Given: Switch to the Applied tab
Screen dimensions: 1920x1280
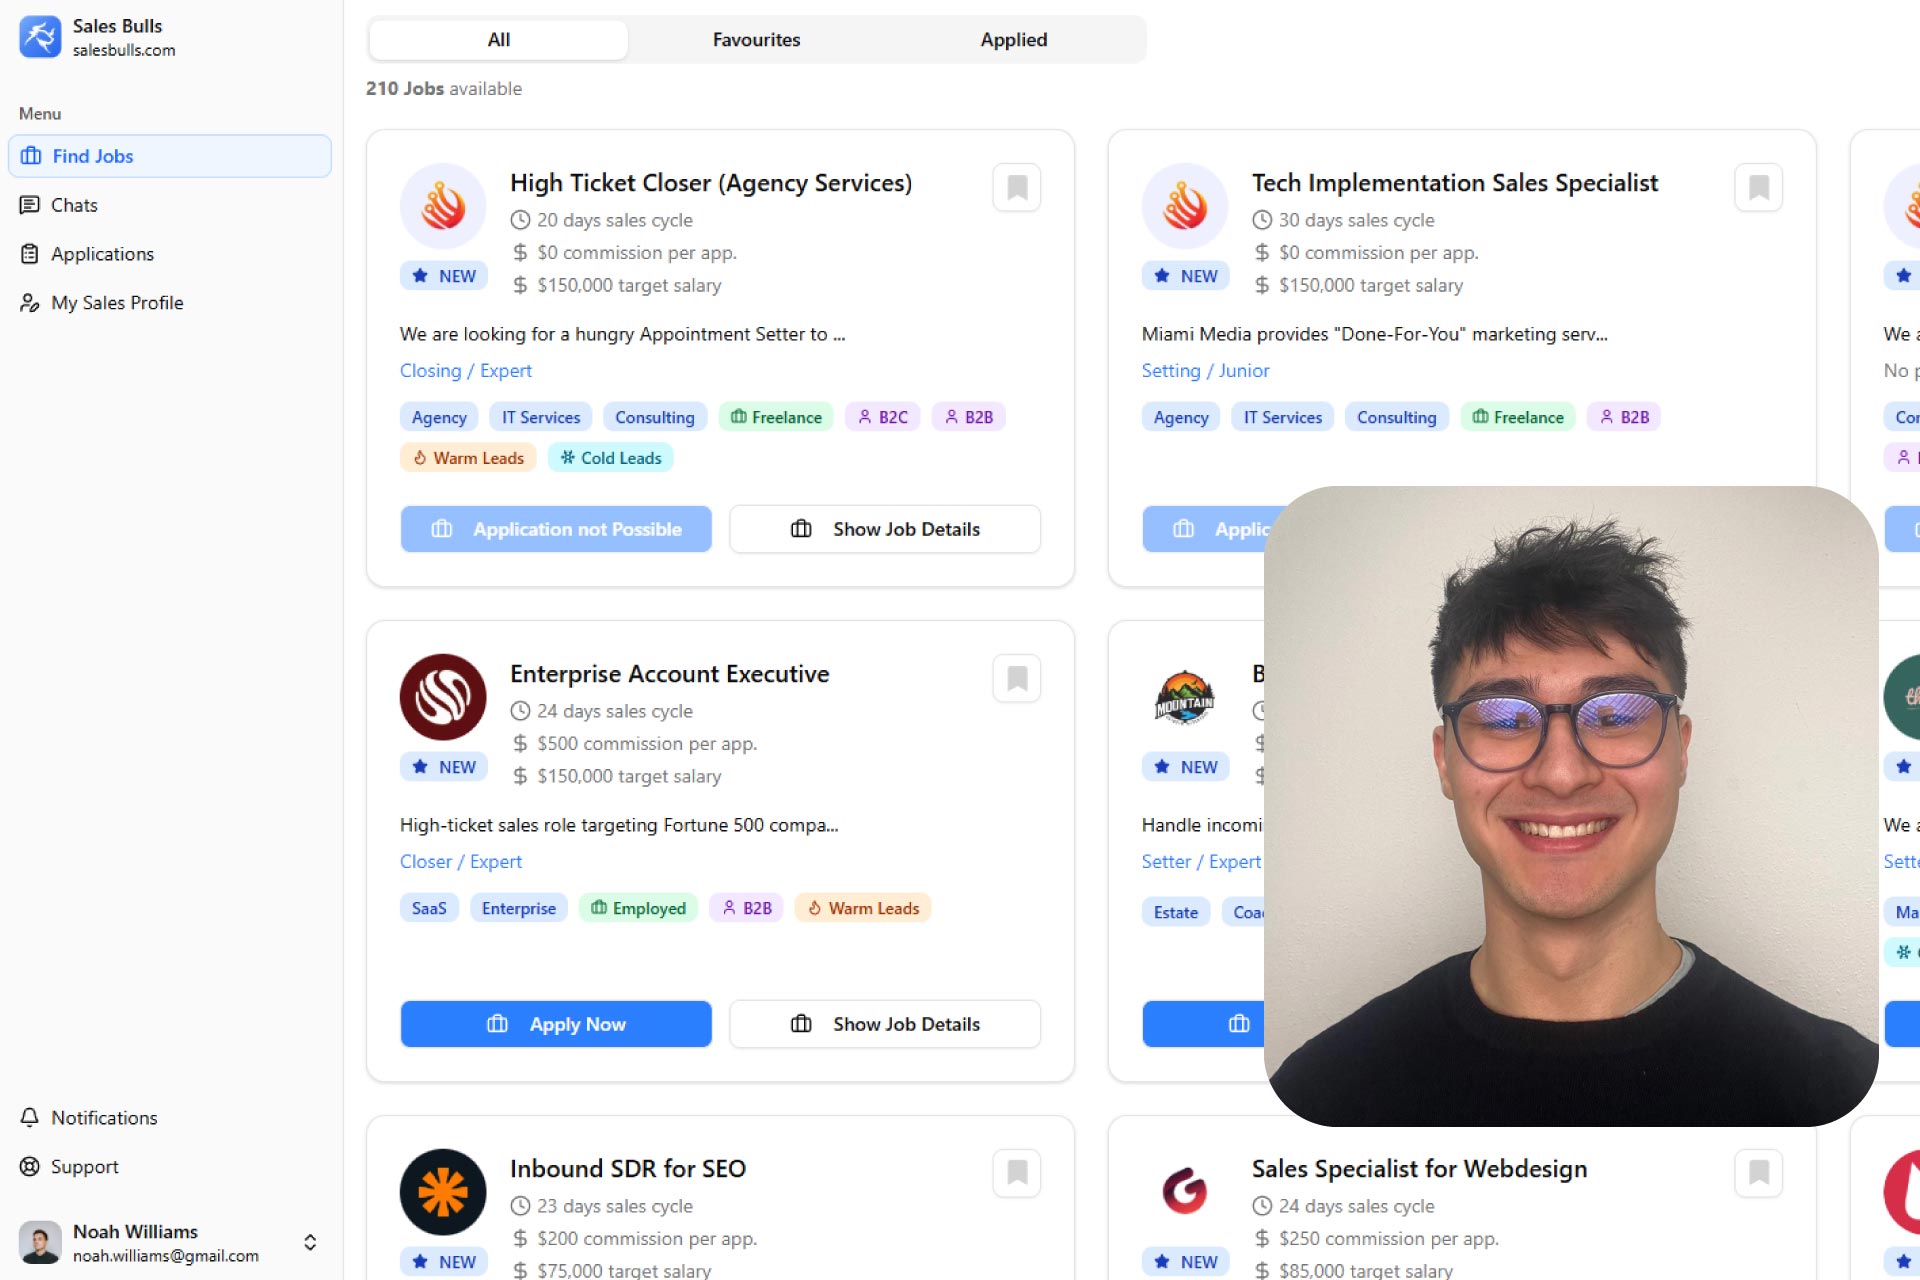Looking at the screenshot, I should [x=1014, y=40].
